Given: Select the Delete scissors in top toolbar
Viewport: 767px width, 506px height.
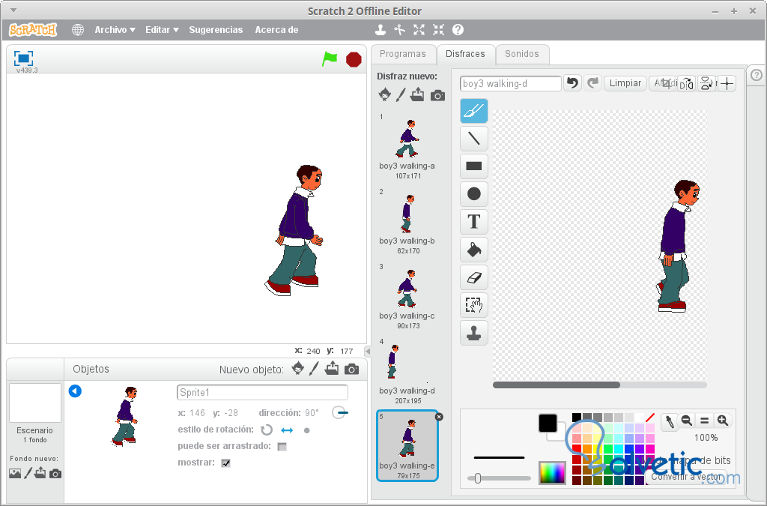Looking at the screenshot, I should [400, 30].
